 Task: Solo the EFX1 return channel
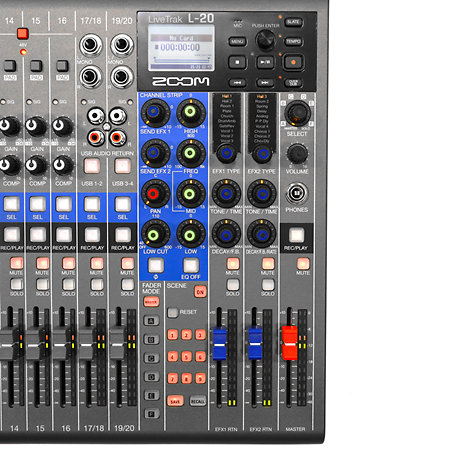pyautogui.click(x=233, y=285)
